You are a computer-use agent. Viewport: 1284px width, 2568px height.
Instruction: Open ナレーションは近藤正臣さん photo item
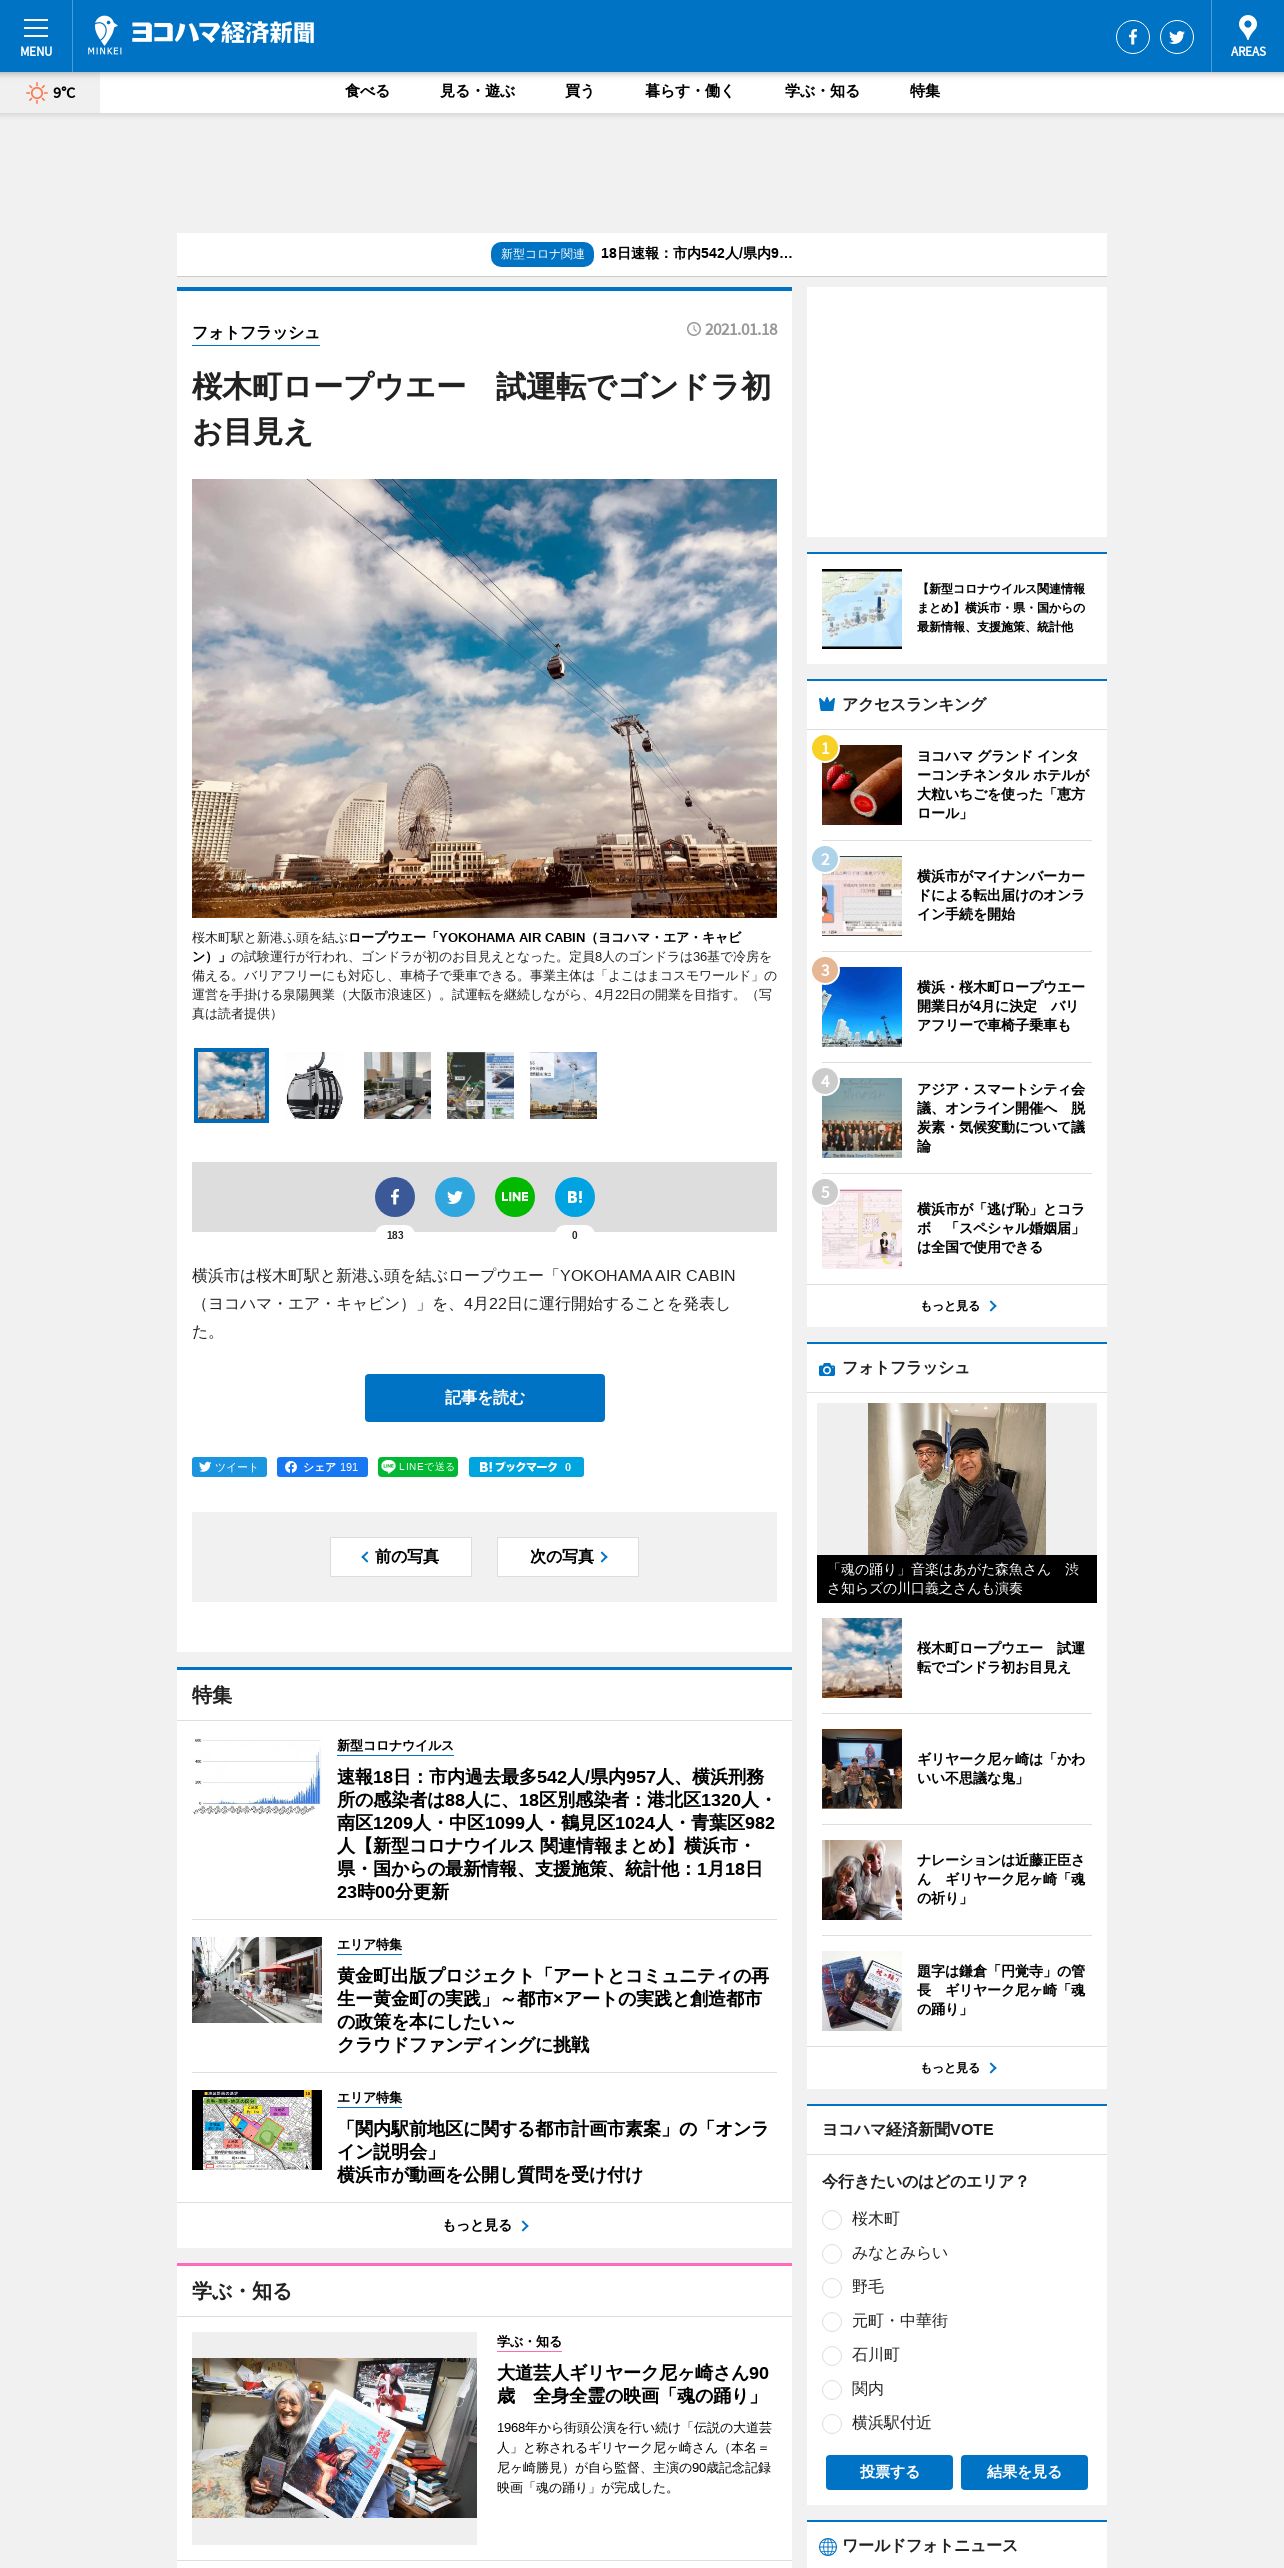(957, 1880)
